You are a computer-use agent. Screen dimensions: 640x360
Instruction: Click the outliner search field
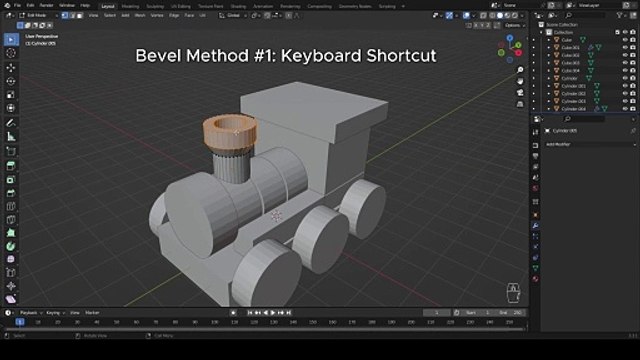[x=584, y=16]
